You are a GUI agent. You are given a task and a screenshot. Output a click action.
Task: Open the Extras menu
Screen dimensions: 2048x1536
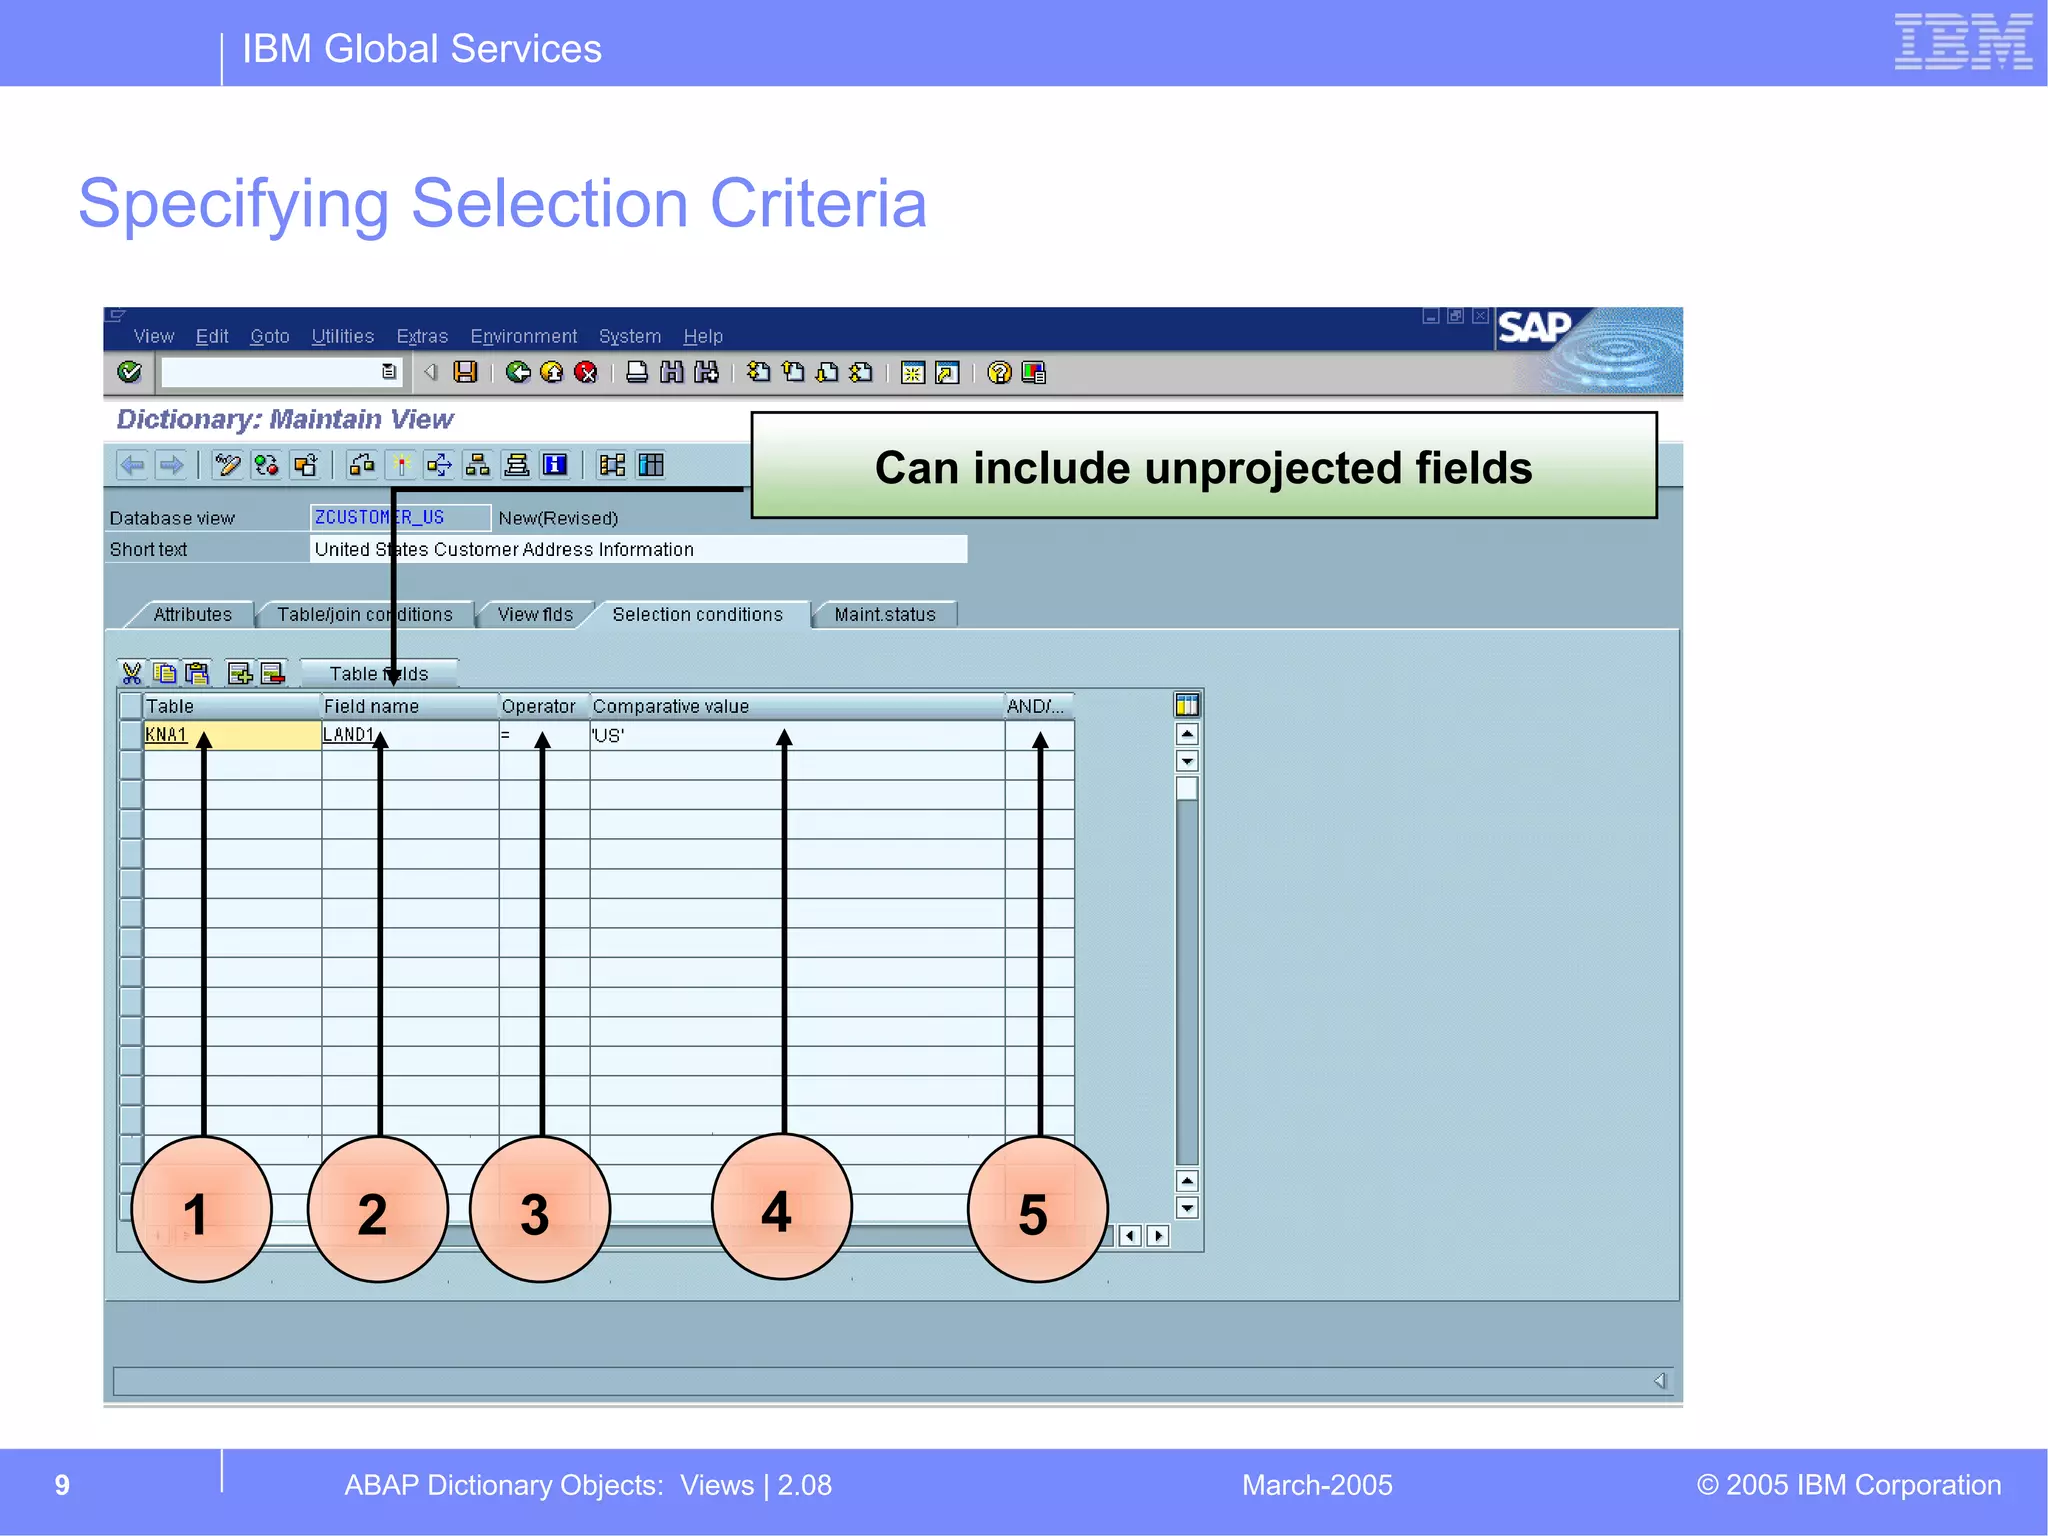pos(422,337)
